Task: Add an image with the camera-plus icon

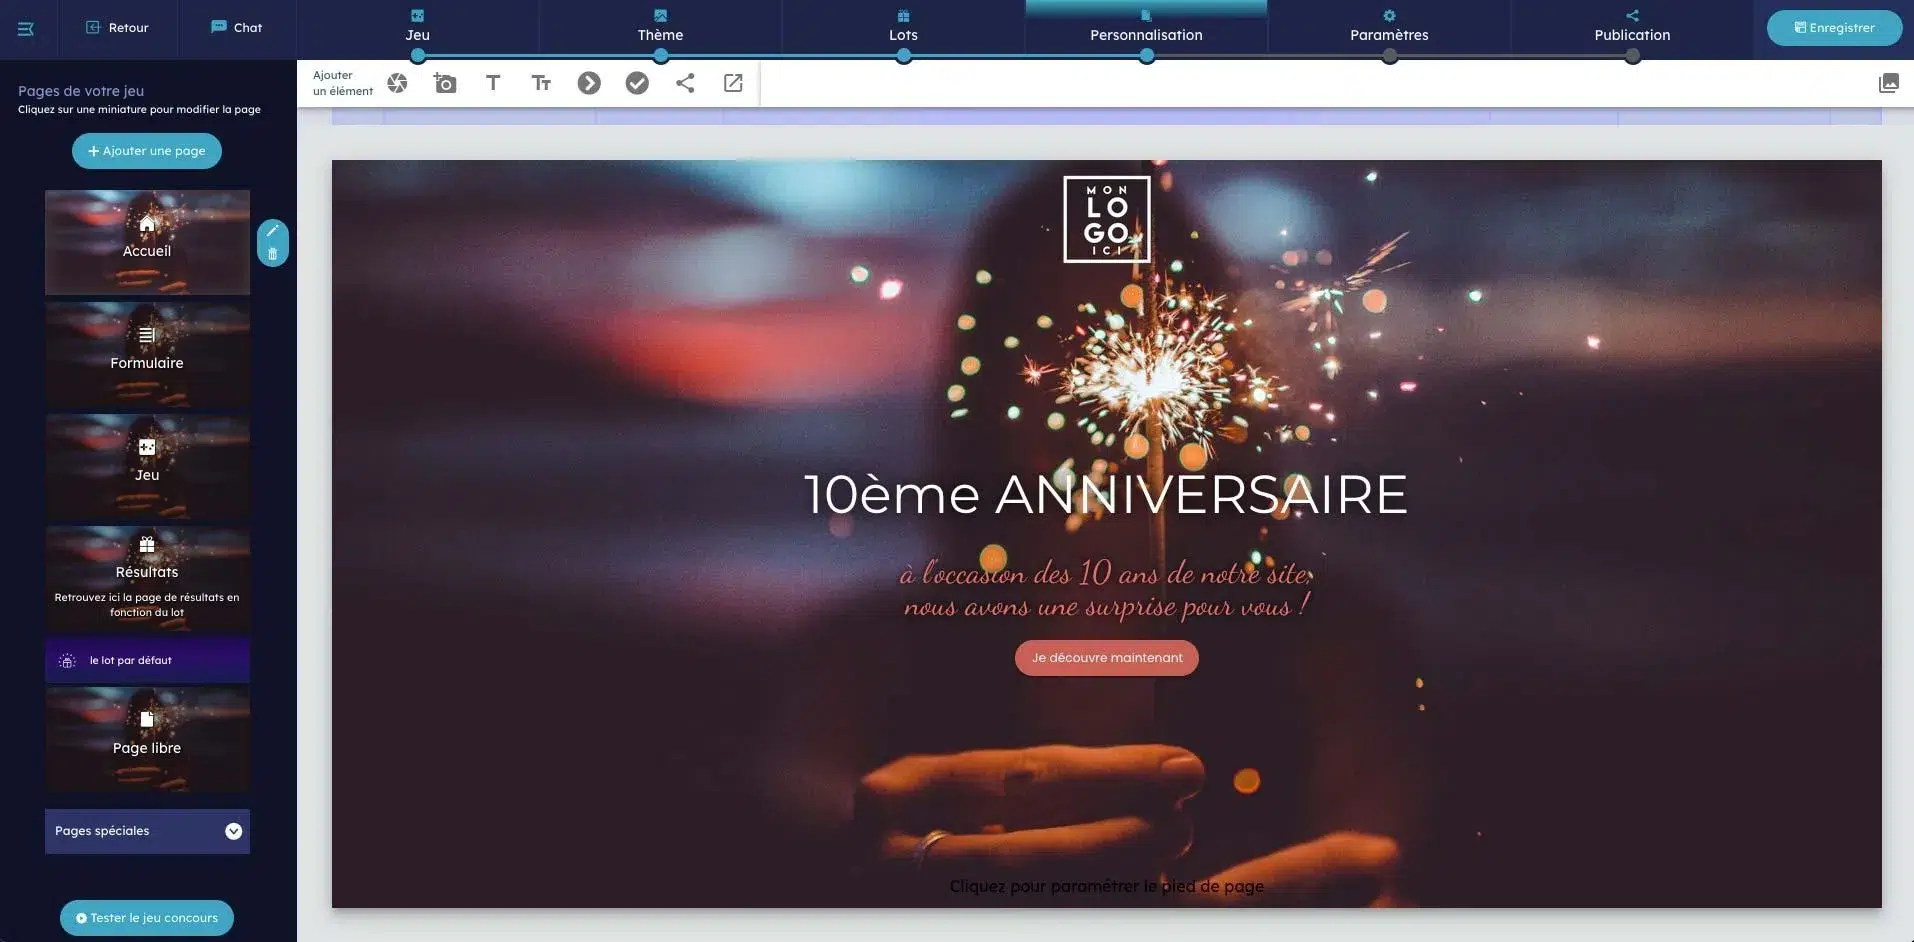Action: 445,83
